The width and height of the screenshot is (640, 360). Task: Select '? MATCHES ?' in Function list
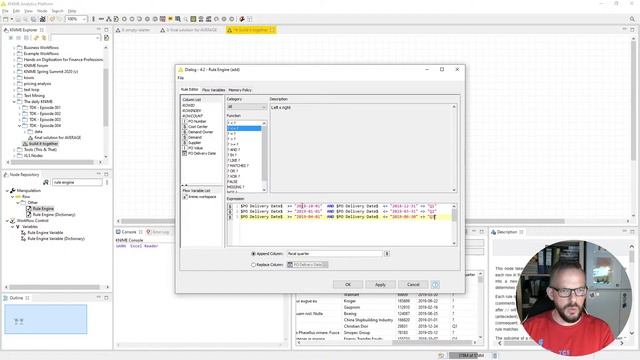tap(238, 166)
